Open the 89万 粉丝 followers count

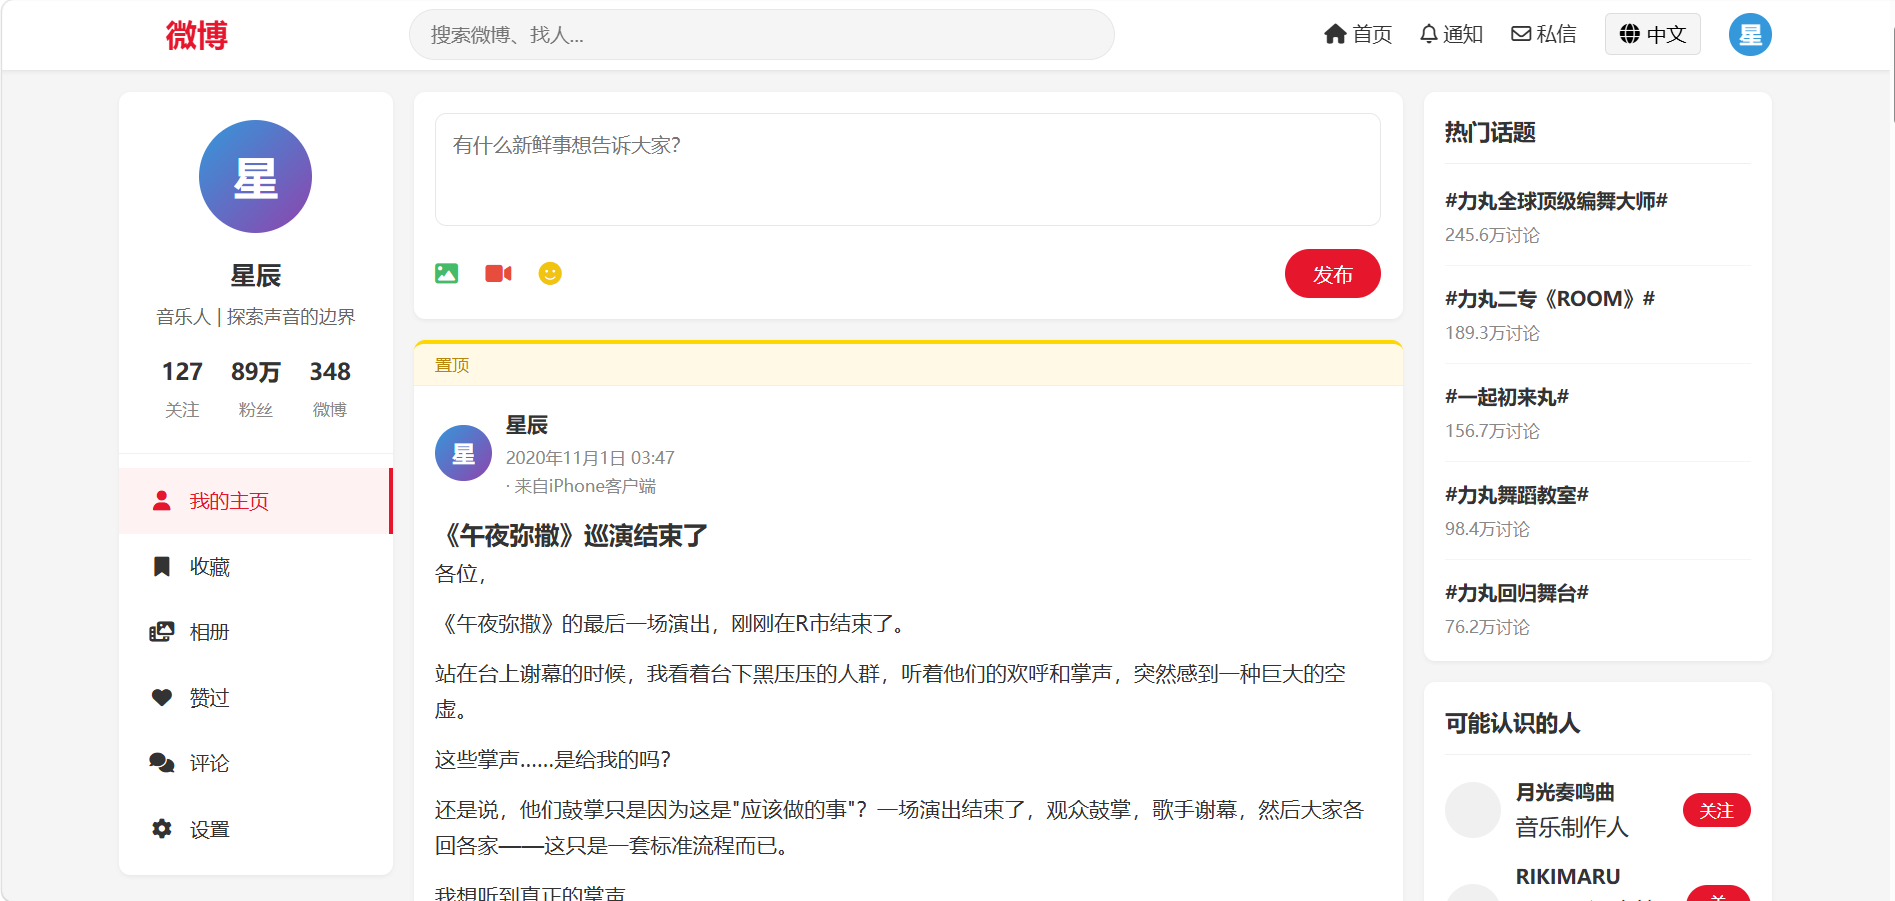(256, 388)
